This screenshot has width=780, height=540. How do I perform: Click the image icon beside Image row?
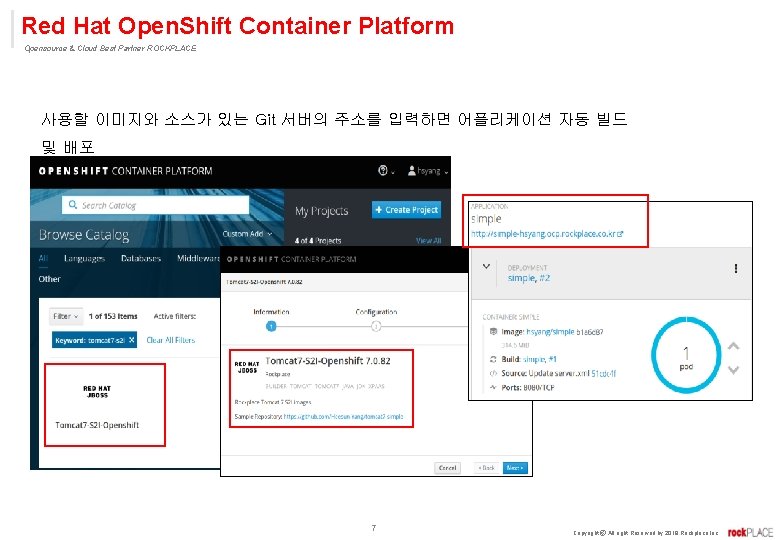(493, 332)
